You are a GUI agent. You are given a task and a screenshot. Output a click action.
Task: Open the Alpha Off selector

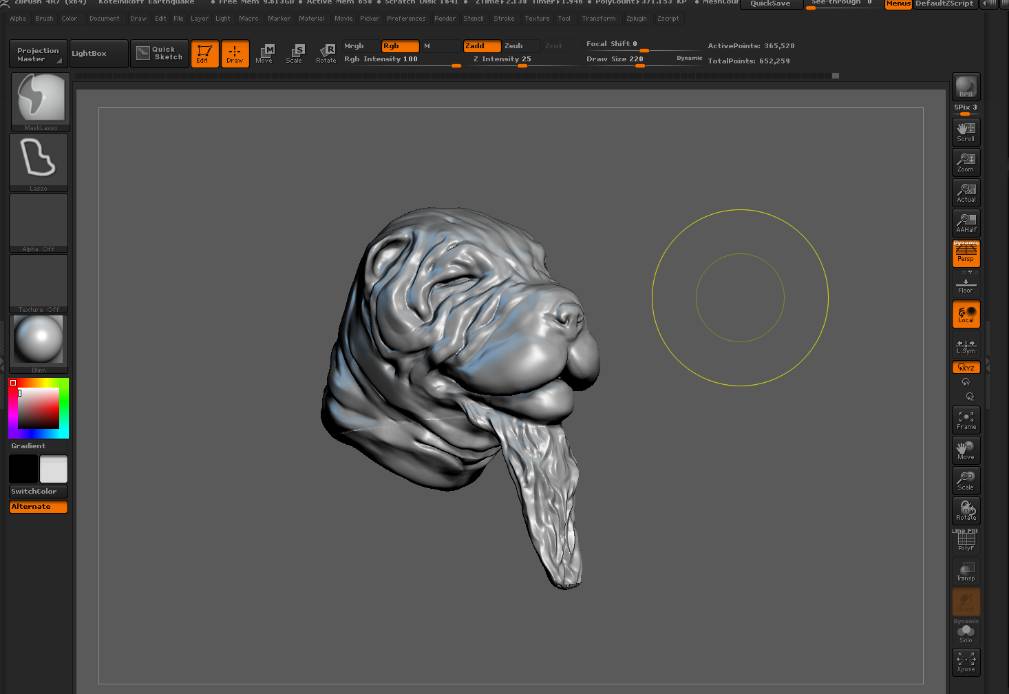tap(39, 222)
